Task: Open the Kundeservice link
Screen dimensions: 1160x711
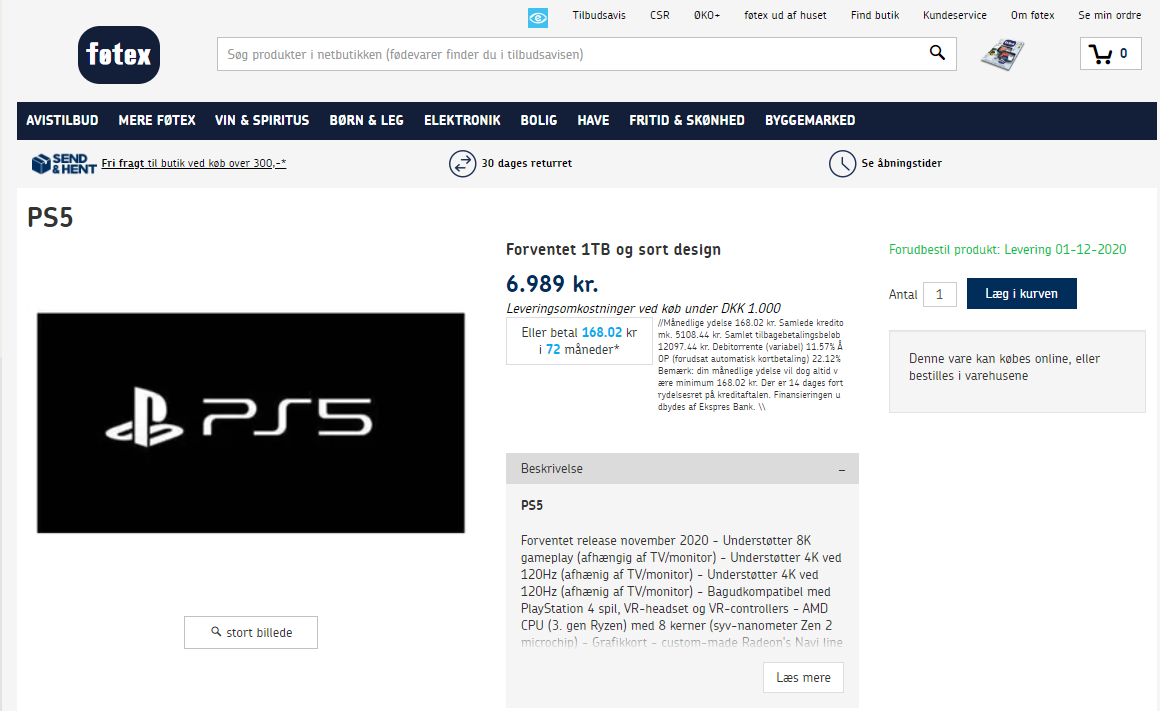Action: [954, 15]
